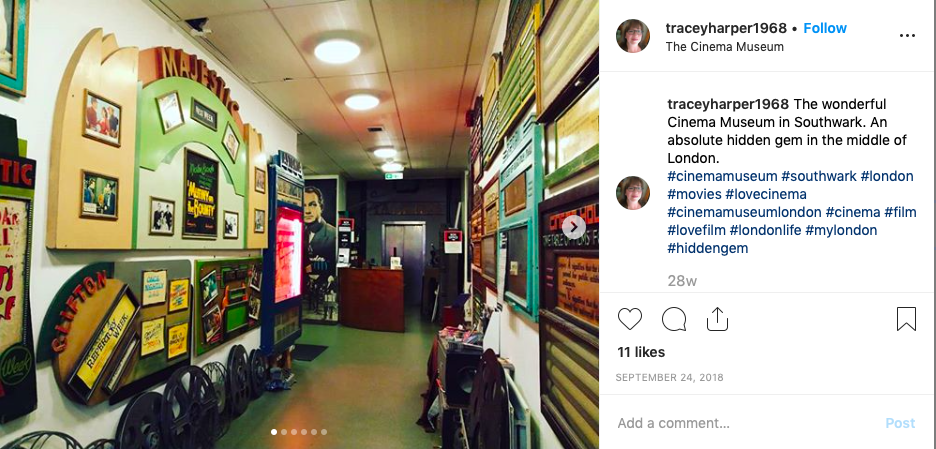Select the last carousel dot
The image size is (936, 449).
click(x=324, y=432)
